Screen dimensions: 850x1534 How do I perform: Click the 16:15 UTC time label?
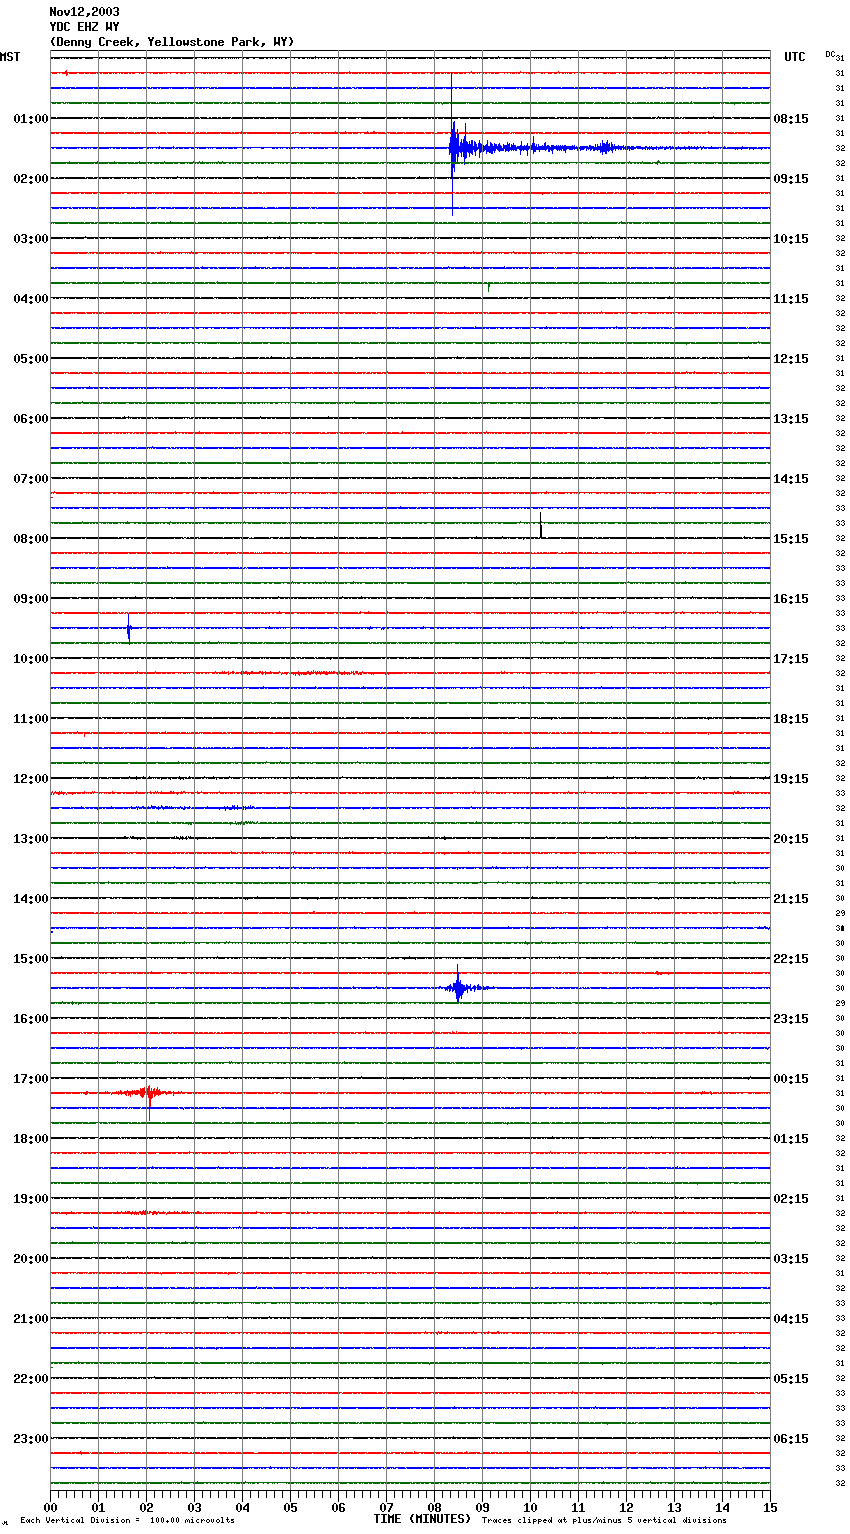pyautogui.click(x=791, y=598)
